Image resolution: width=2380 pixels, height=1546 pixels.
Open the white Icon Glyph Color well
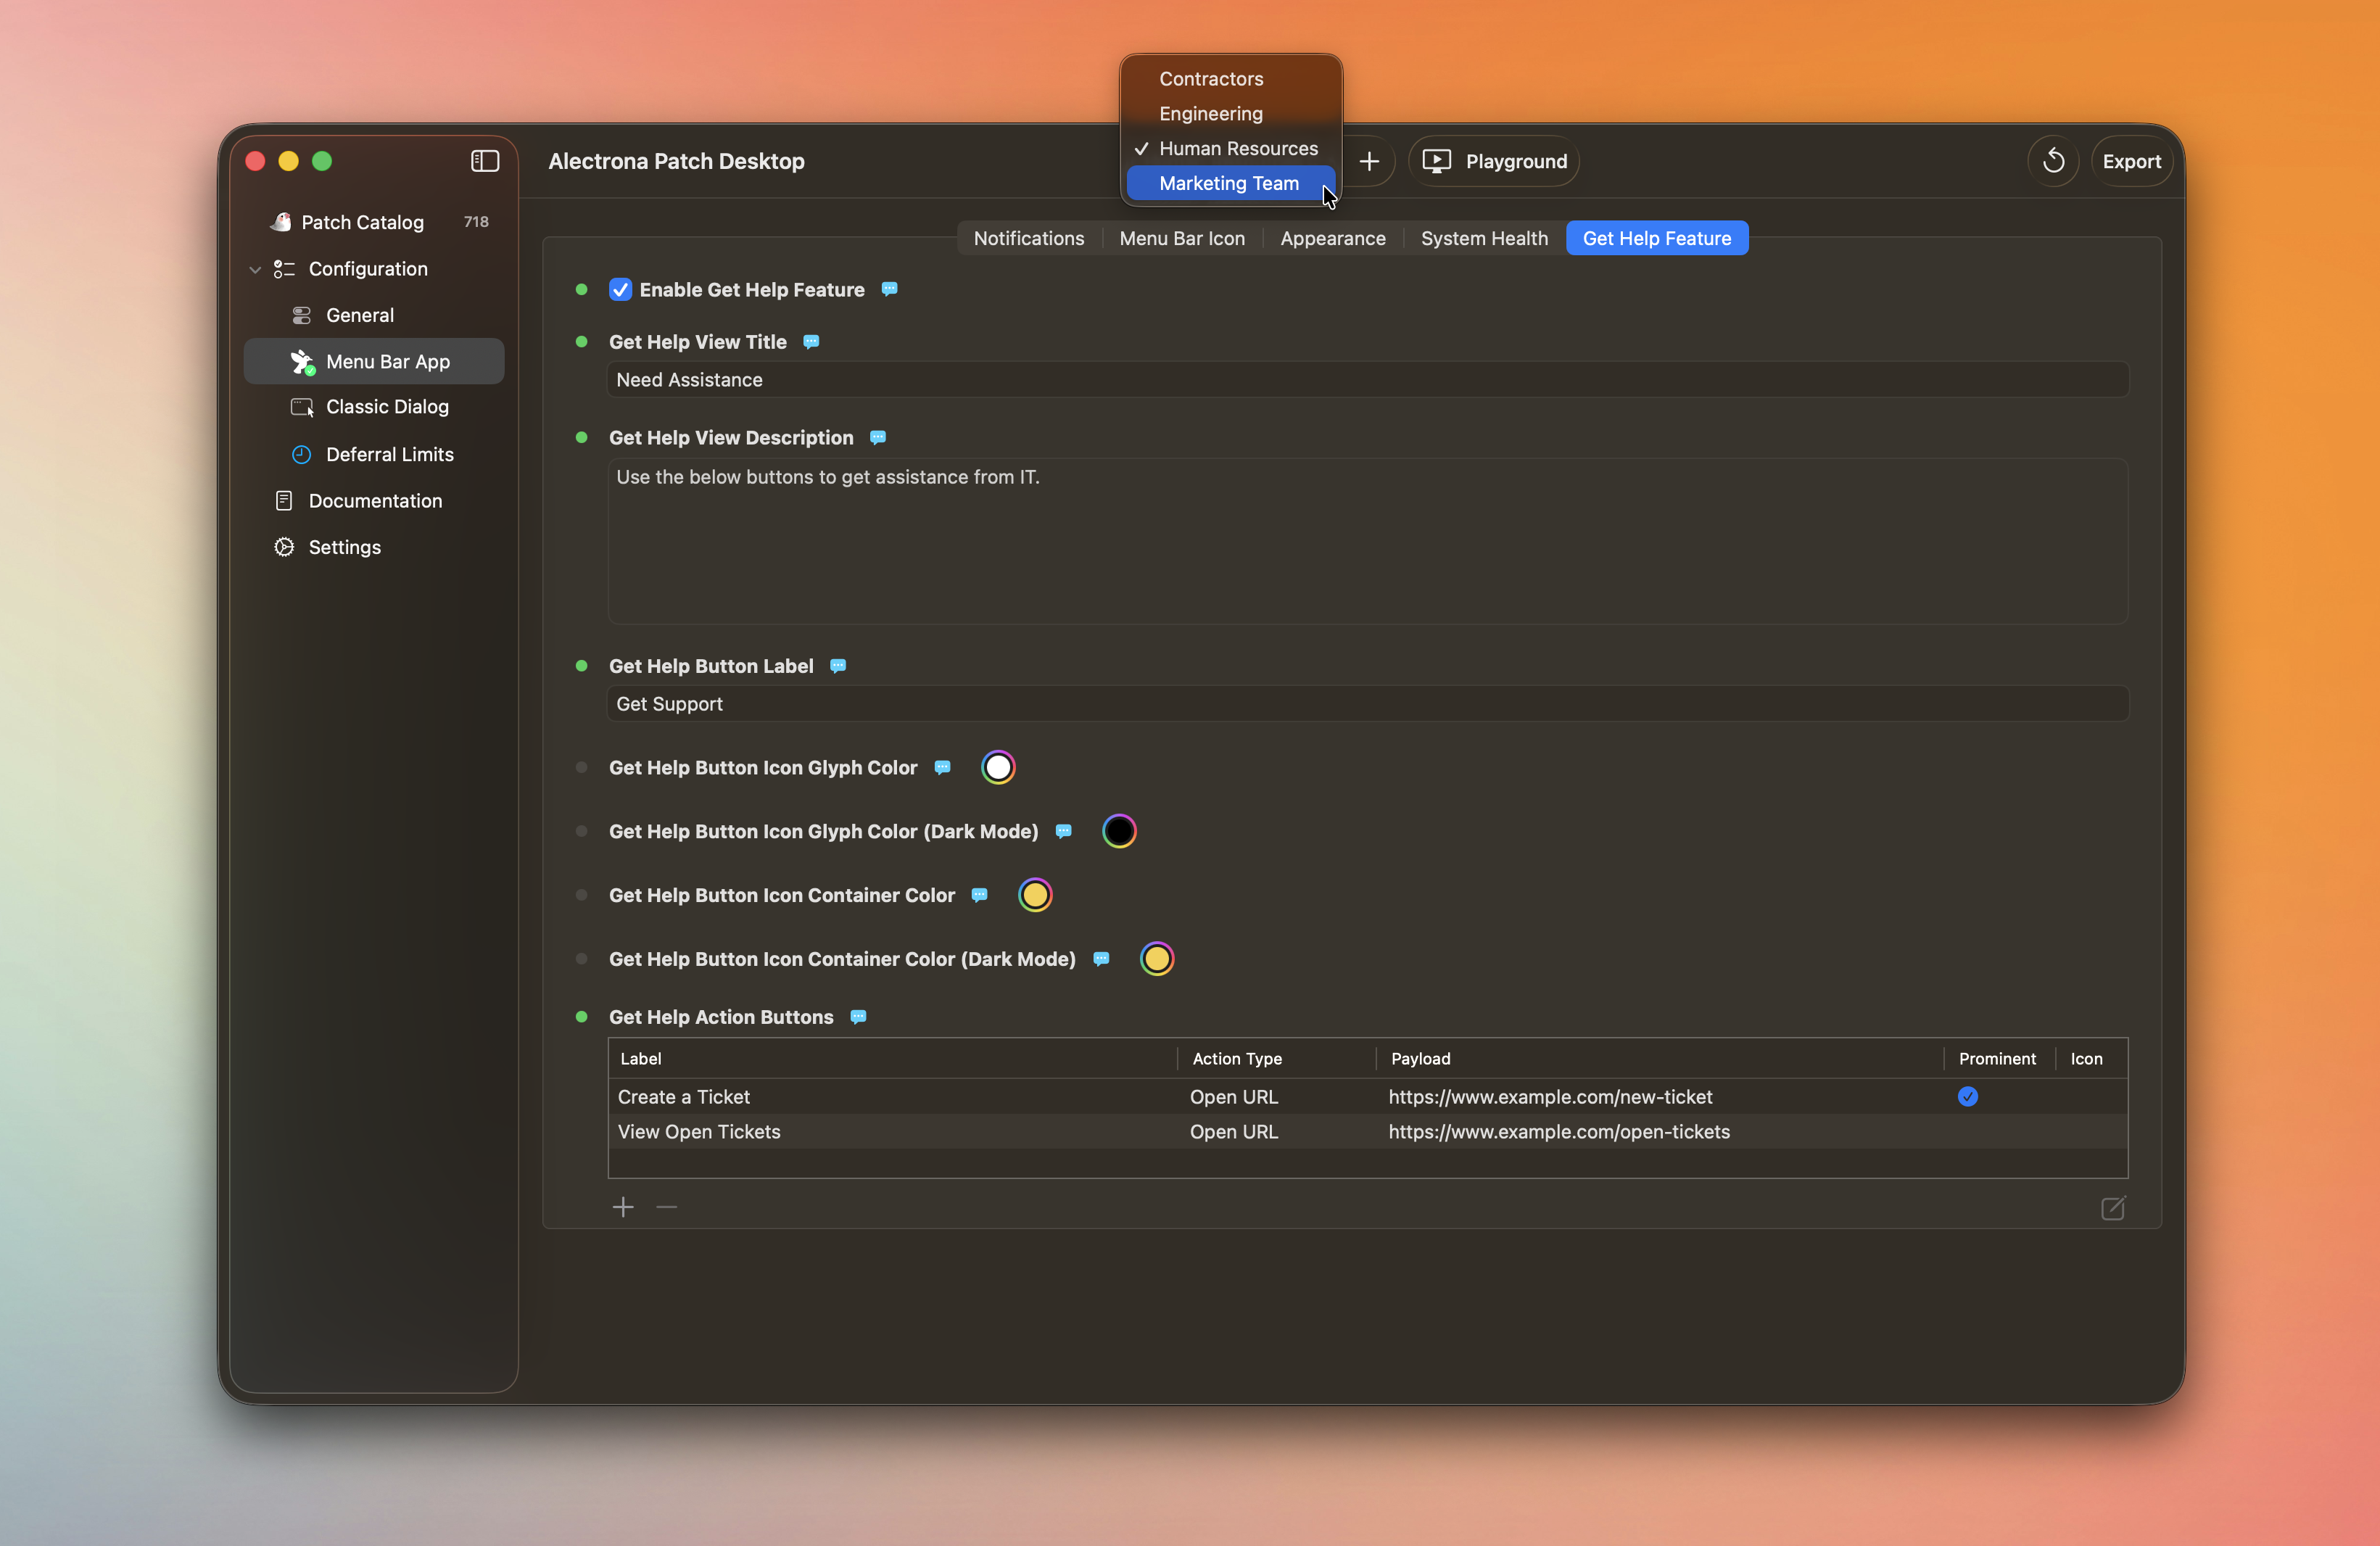(x=998, y=767)
